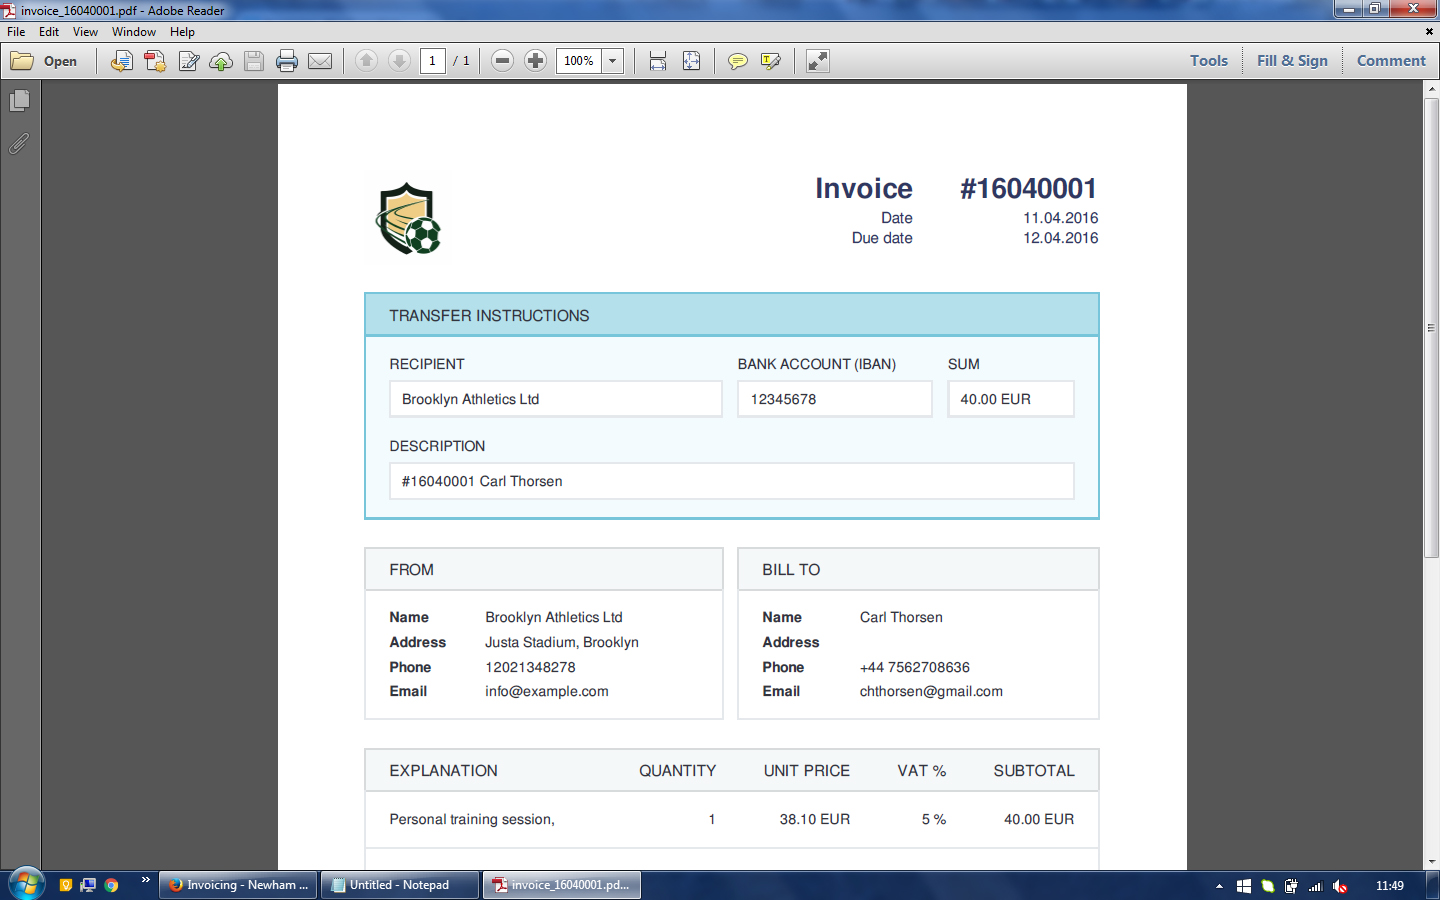Open the Edit menu
The width and height of the screenshot is (1440, 900).
pyautogui.click(x=49, y=32)
